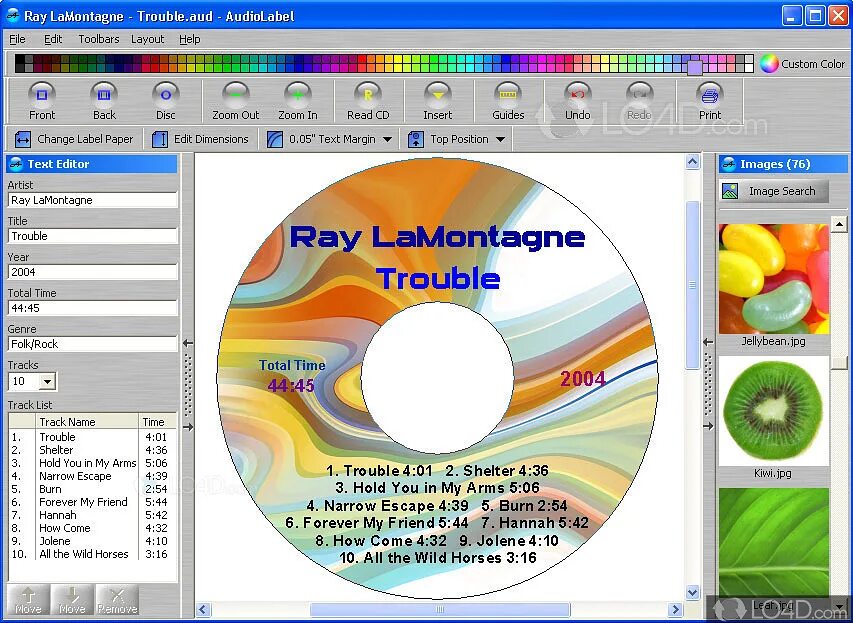Screen dimensions: 853x623
Task: Click Change Label Paper
Action: 74,139
